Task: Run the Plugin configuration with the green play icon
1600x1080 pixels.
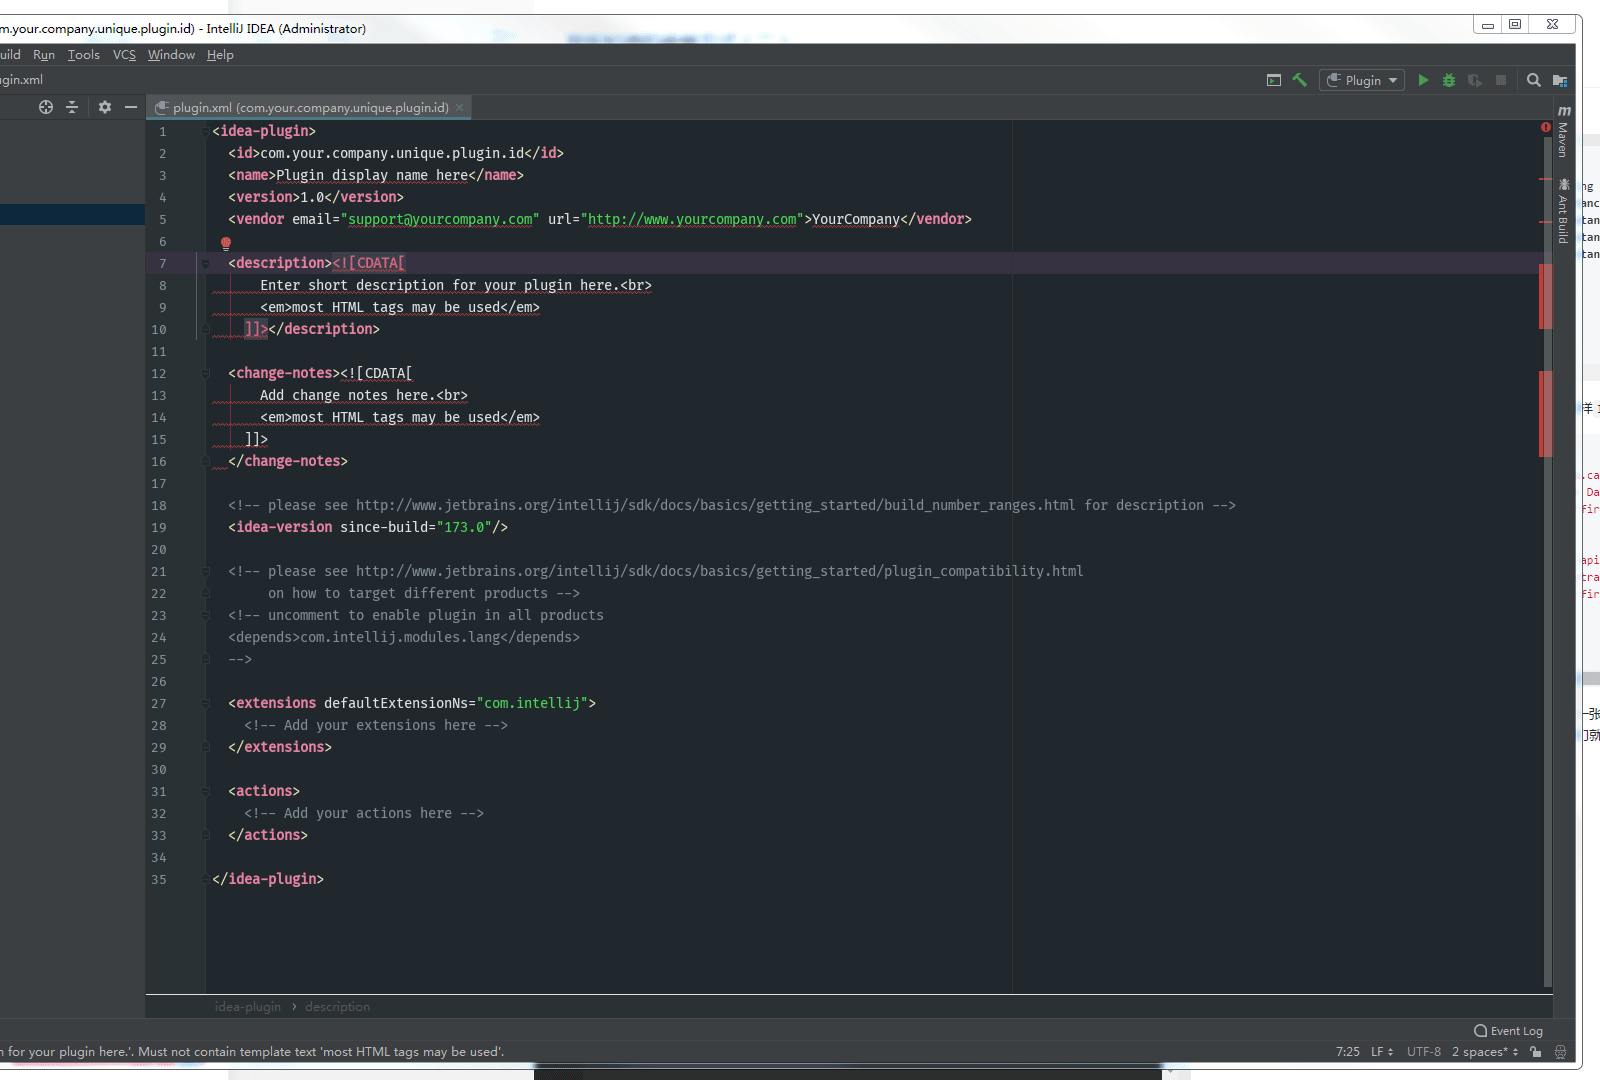Action: click(1423, 80)
